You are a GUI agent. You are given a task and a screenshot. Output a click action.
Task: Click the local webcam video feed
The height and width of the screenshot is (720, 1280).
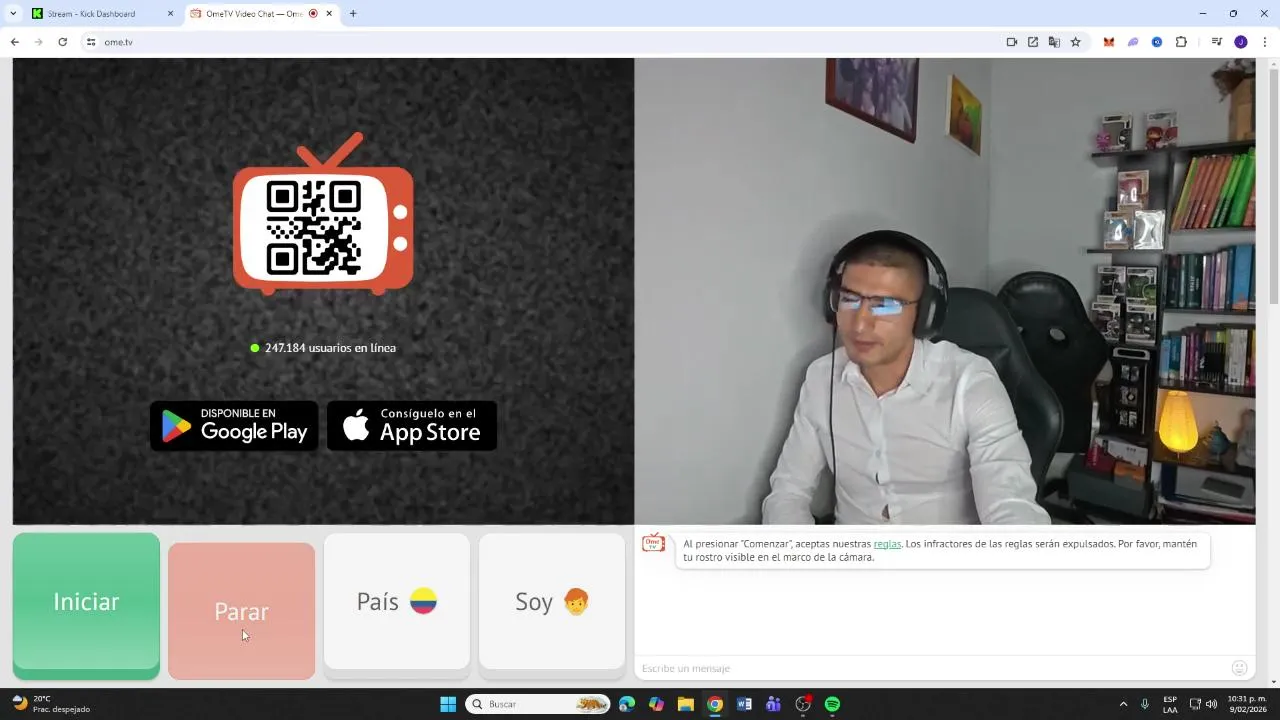coord(945,291)
